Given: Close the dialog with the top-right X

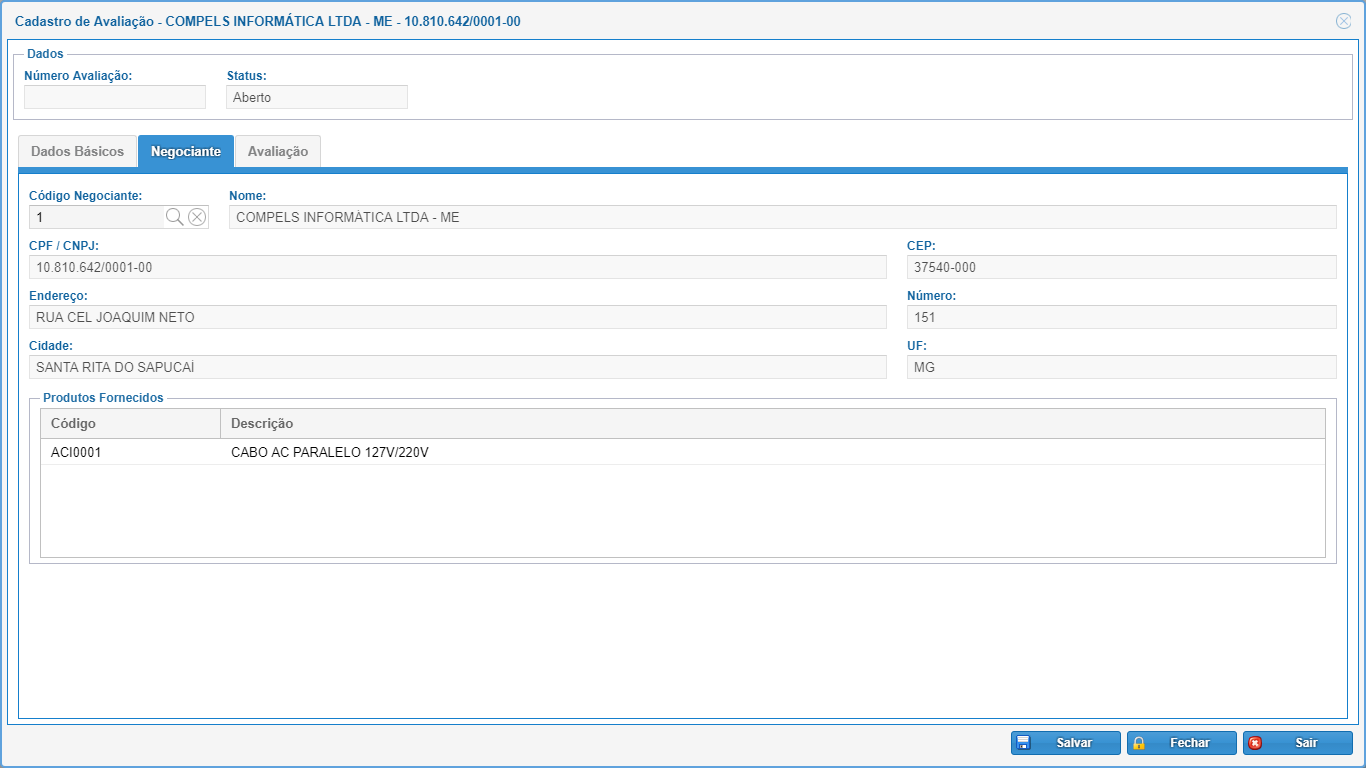Looking at the screenshot, I should (1343, 21).
